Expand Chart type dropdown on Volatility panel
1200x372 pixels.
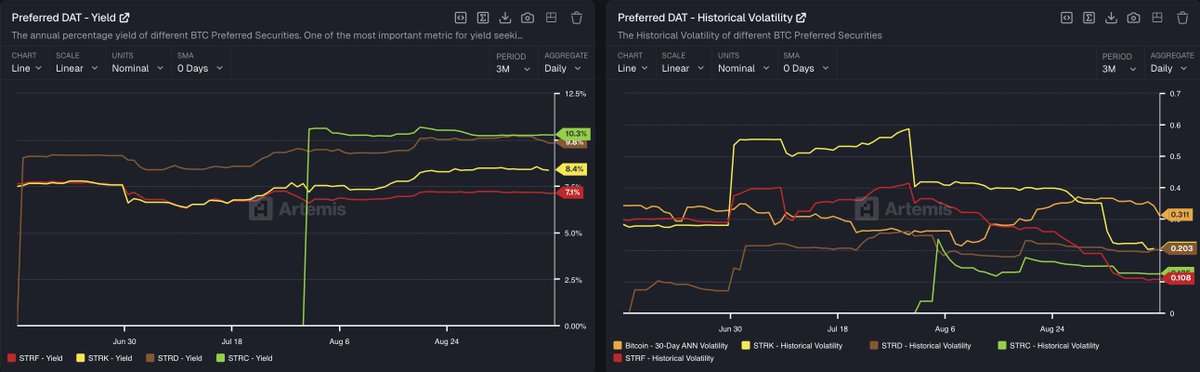point(633,68)
